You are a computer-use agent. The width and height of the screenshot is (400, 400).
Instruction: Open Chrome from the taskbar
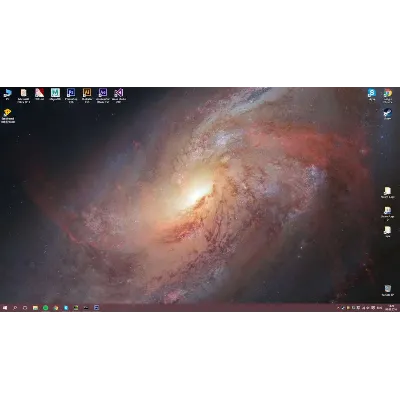[56, 308]
